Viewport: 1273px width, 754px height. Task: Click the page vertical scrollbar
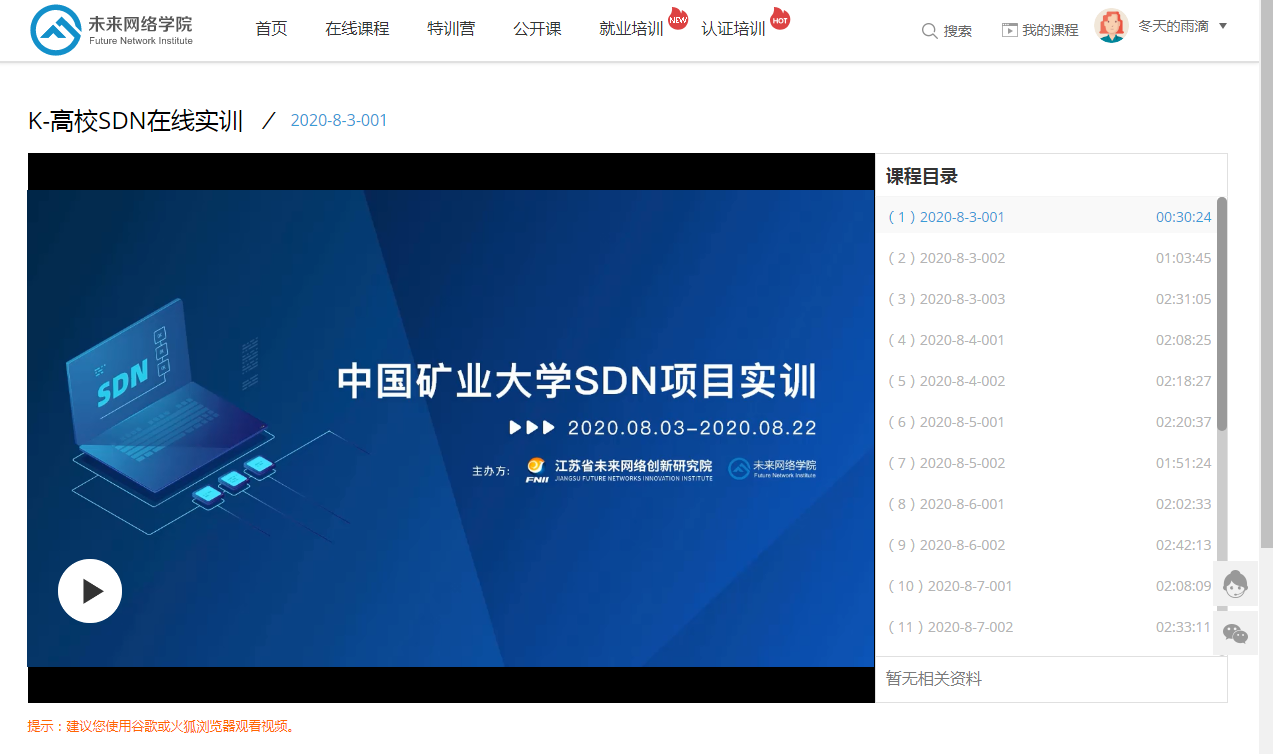pyautogui.click(x=1266, y=275)
